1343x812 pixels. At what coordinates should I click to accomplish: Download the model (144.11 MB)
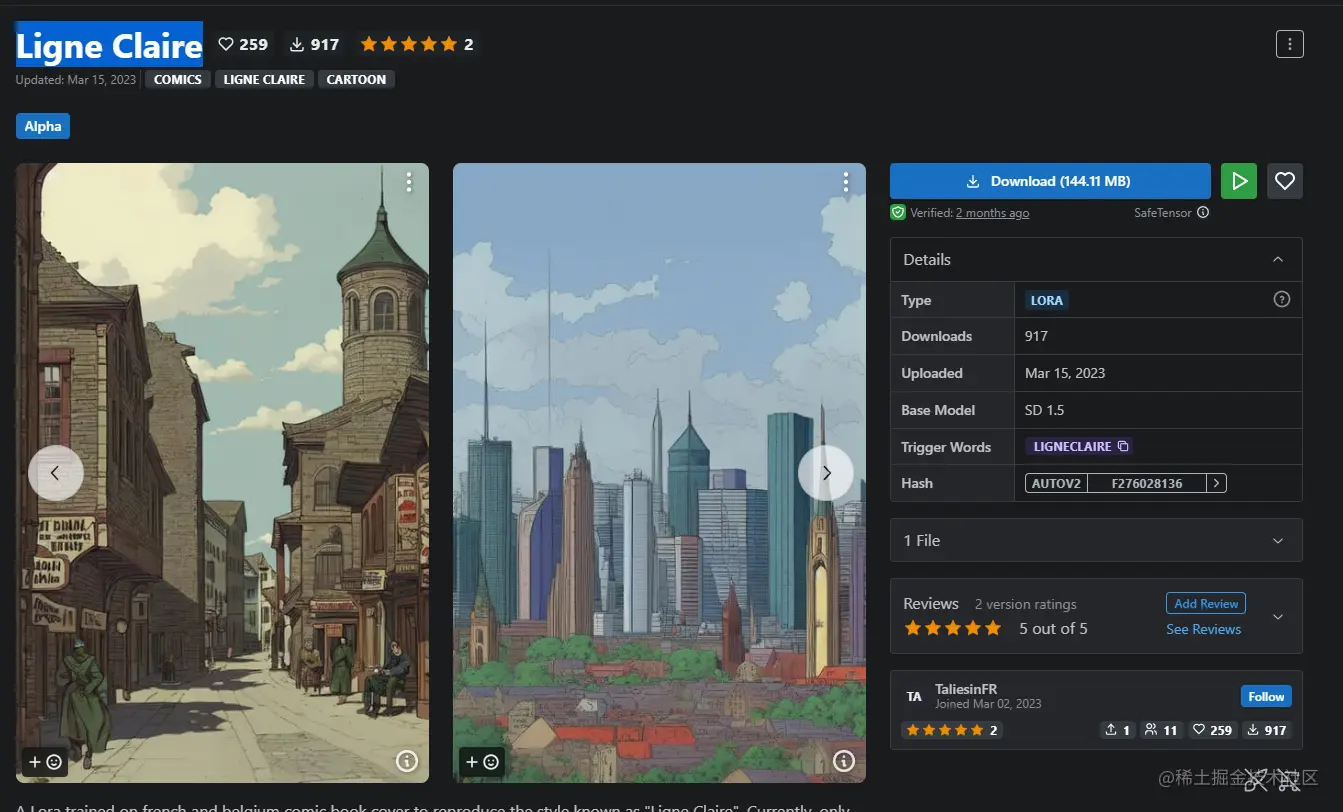click(x=1050, y=181)
